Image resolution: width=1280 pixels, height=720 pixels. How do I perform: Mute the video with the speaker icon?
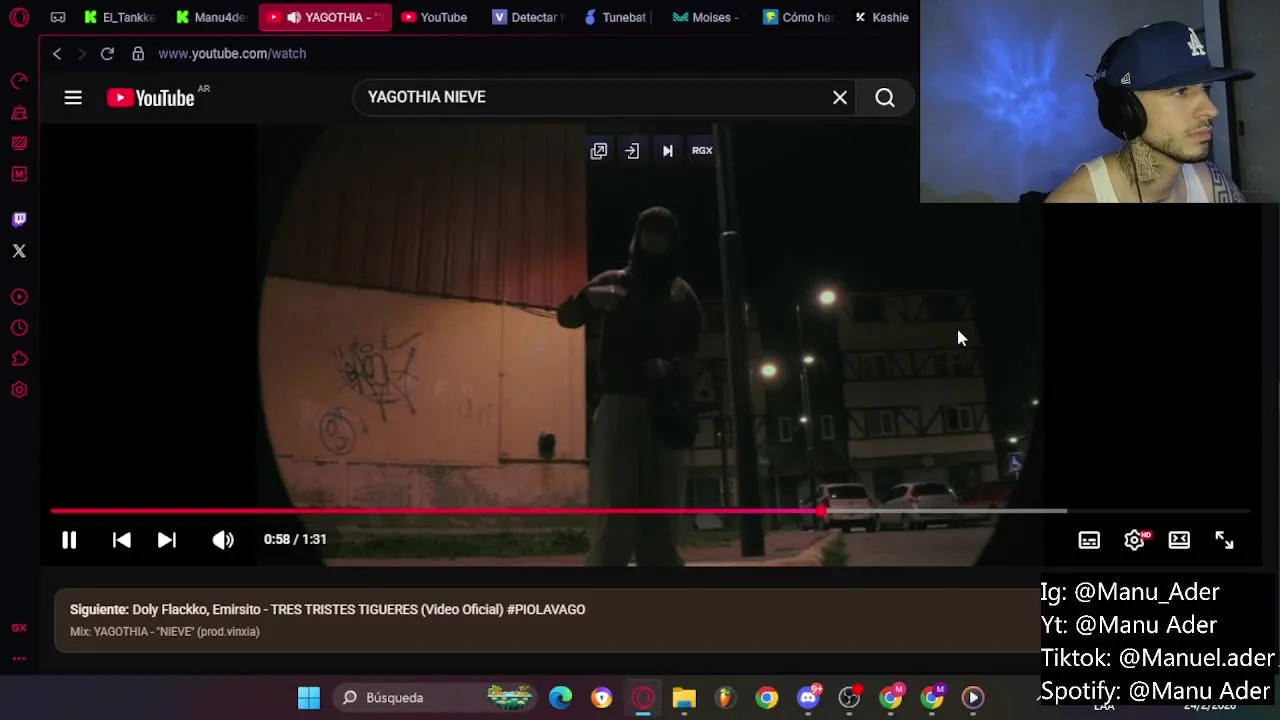(x=223, y=540)
